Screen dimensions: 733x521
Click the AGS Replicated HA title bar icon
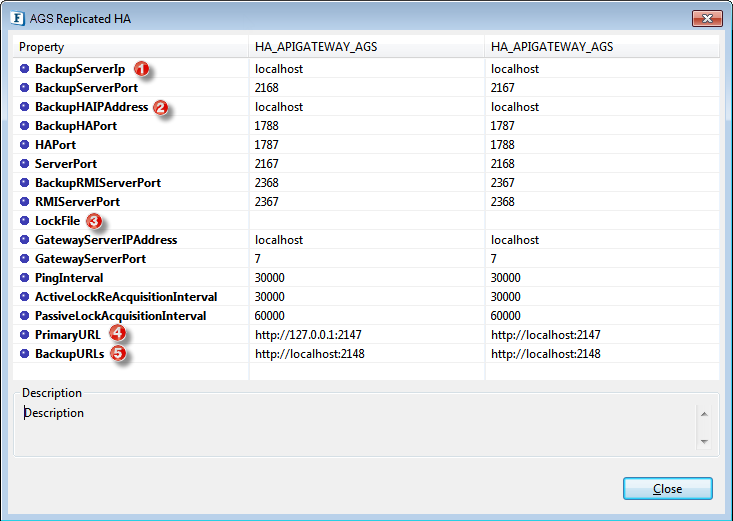click(x=17, y=18)
